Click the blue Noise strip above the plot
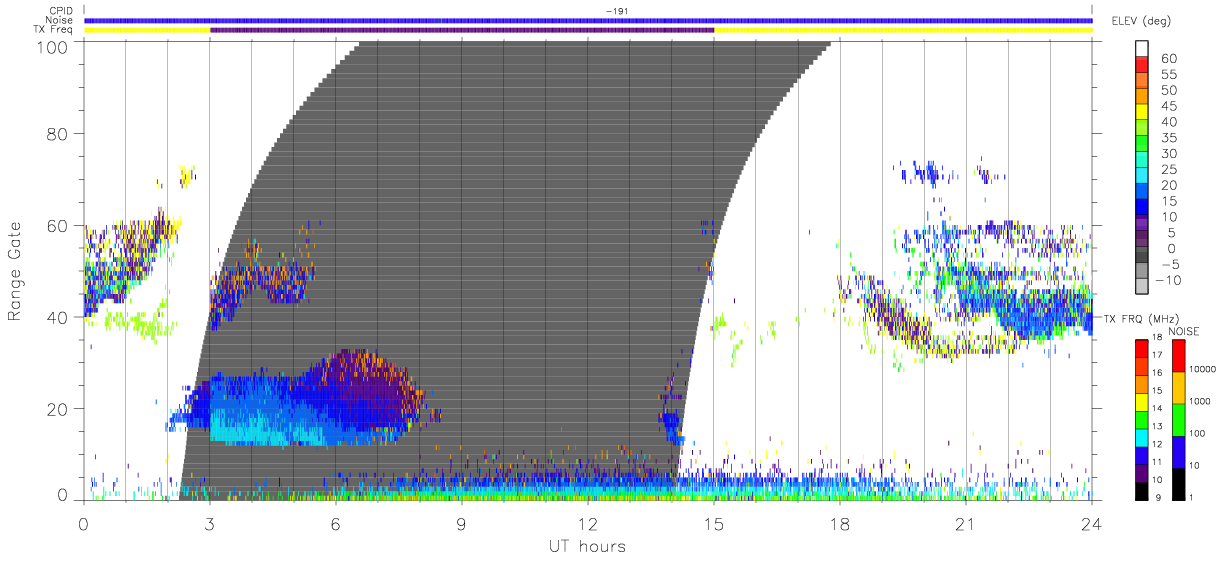Image resolution: width=1228 pixels, height=567 pixels. pos(588,20)
